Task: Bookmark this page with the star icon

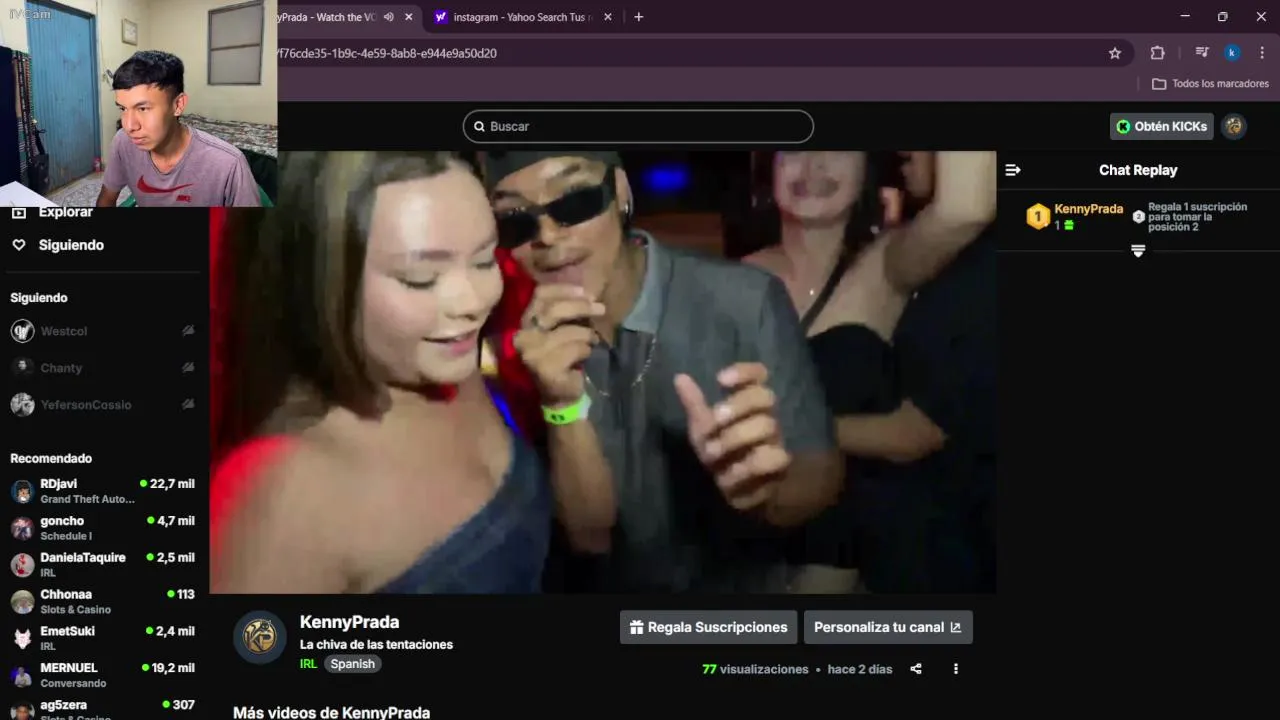Action: (x=1115, y=53)
